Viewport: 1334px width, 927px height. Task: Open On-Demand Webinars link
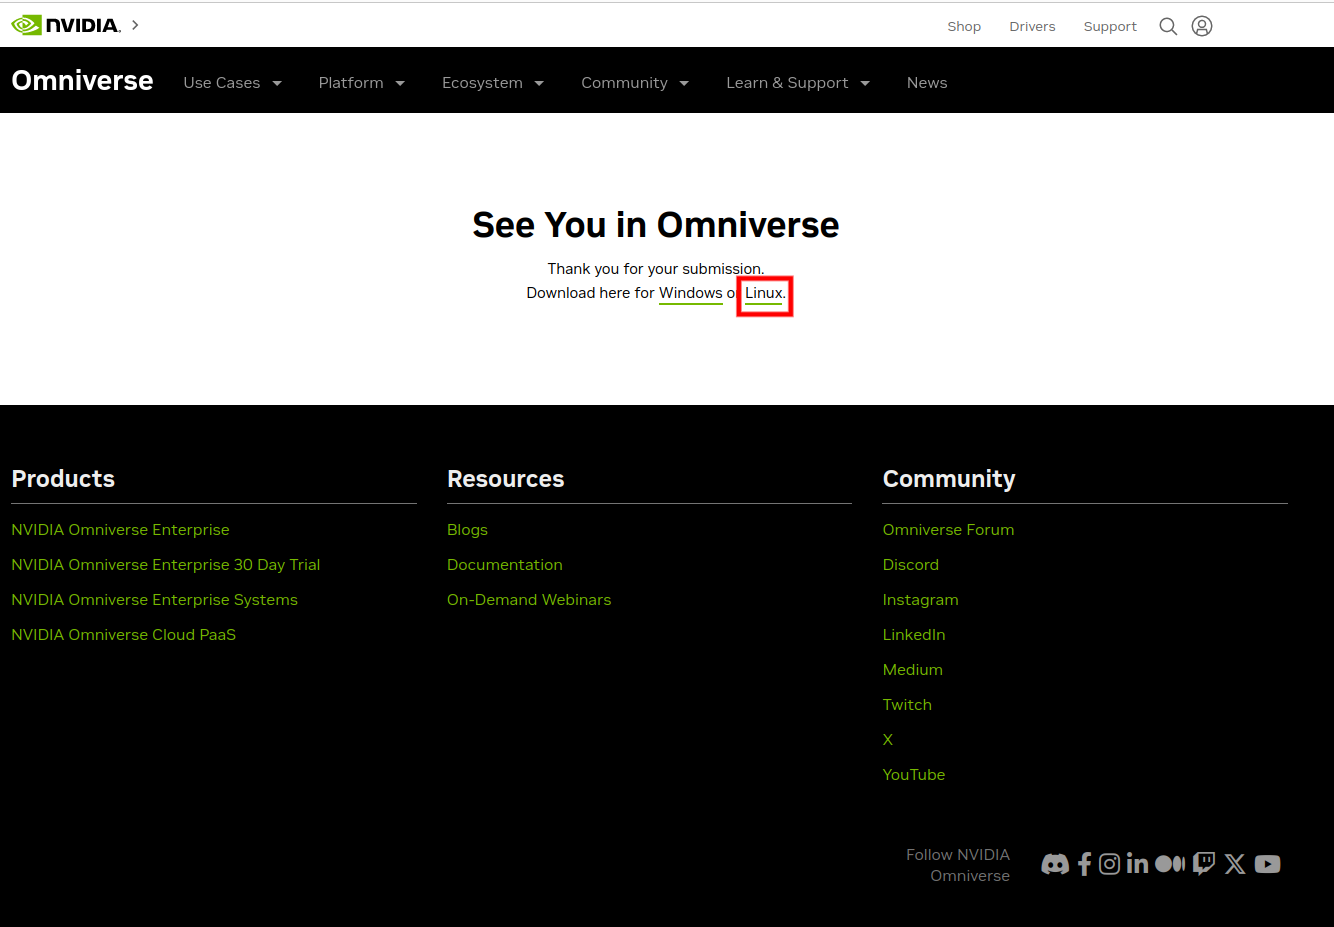click(529, 600)
